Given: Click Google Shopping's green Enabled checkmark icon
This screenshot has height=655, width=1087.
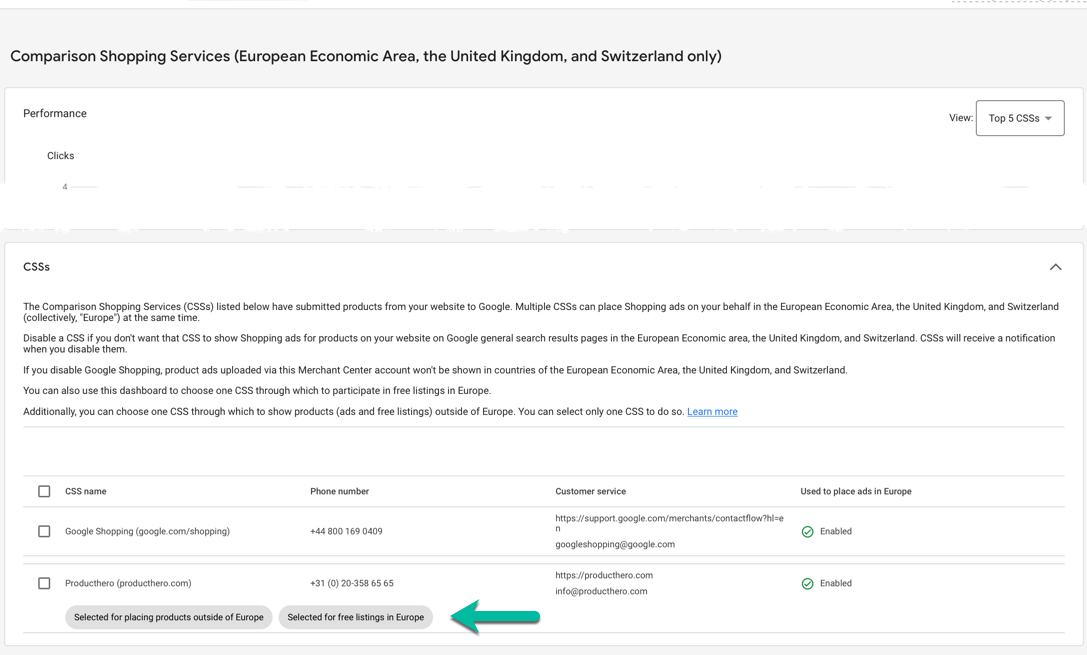Looking at the screenshot, I should [807, 532].
